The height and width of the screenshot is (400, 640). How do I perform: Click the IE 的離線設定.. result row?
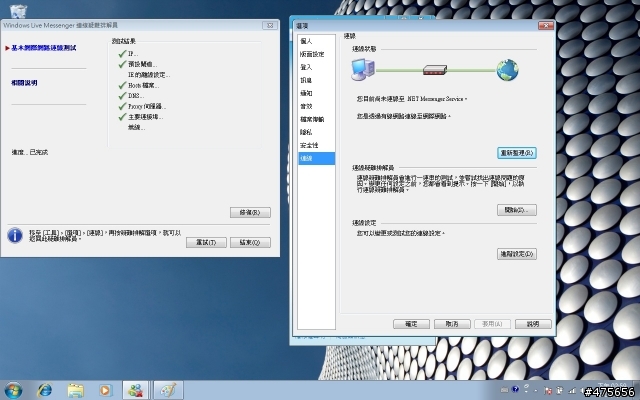click(149, 75)
